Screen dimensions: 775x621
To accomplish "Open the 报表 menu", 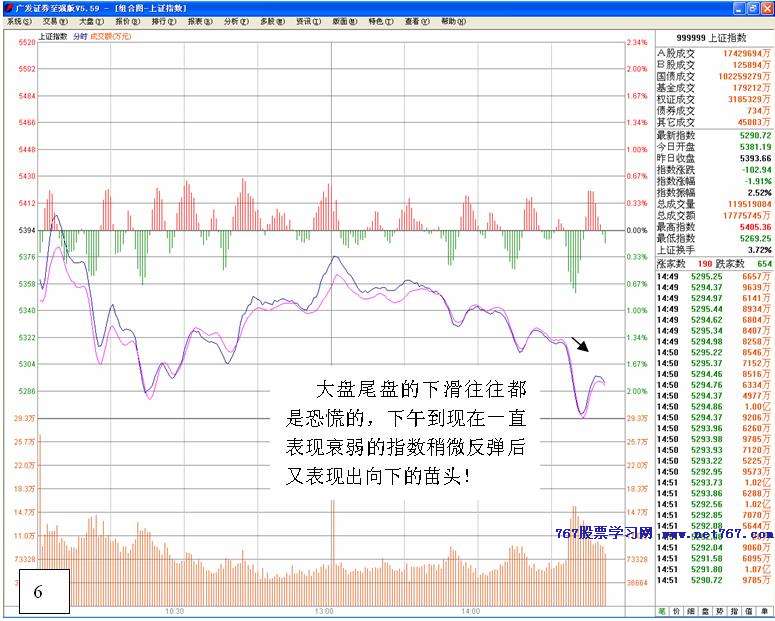I will point(200,22).
